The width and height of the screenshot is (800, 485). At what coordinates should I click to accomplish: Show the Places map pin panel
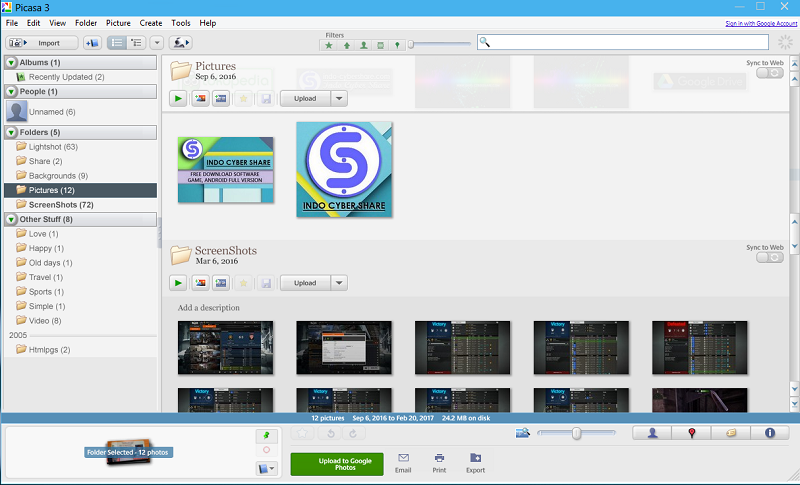point(691,433)
